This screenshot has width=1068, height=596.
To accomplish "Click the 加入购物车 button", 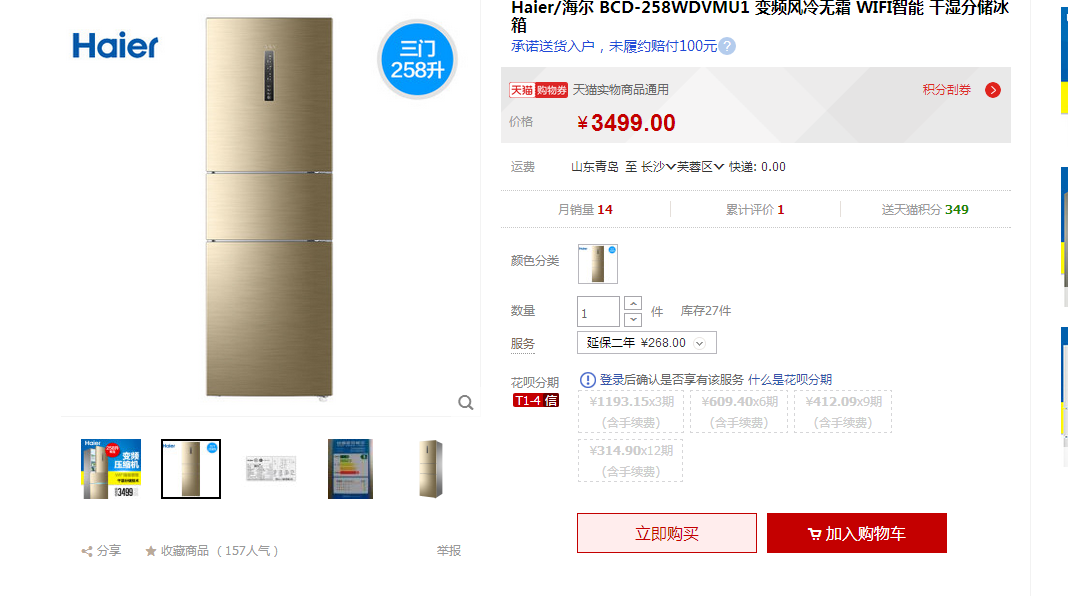I will (x=857, y=533).
